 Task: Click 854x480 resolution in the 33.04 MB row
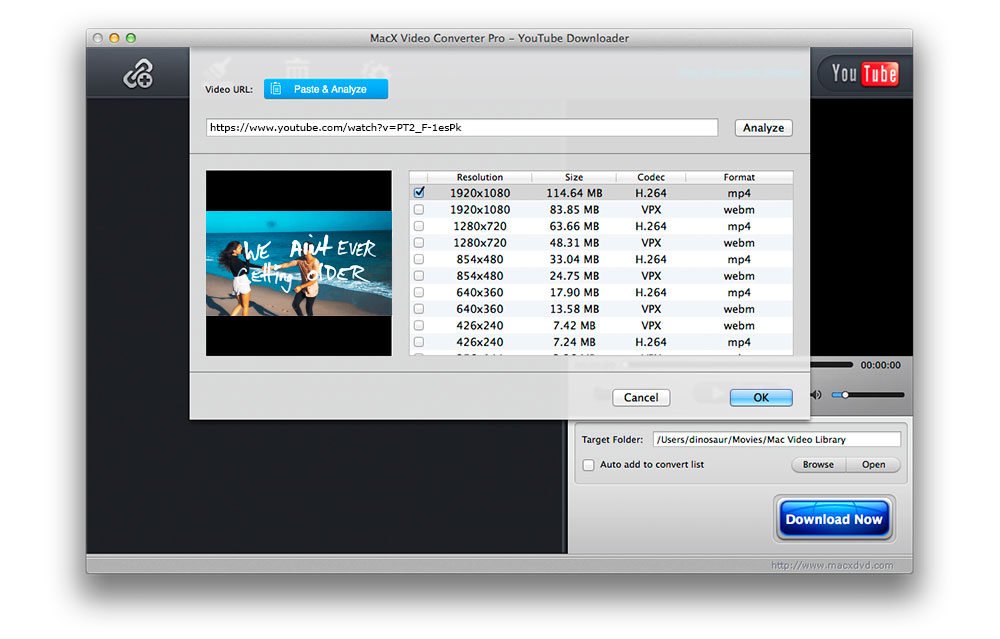tap(480, 259)
